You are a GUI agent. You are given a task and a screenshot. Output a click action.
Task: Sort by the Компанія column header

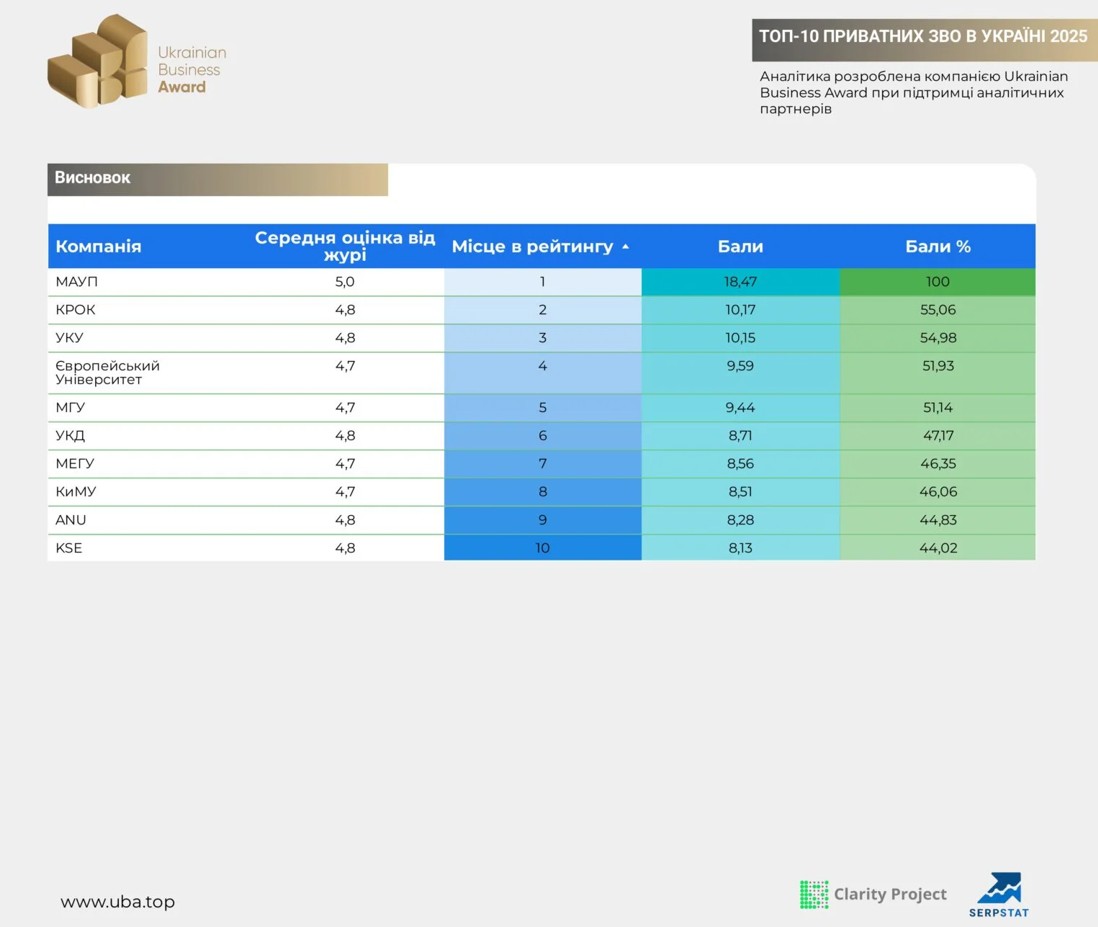click(98, 247)
